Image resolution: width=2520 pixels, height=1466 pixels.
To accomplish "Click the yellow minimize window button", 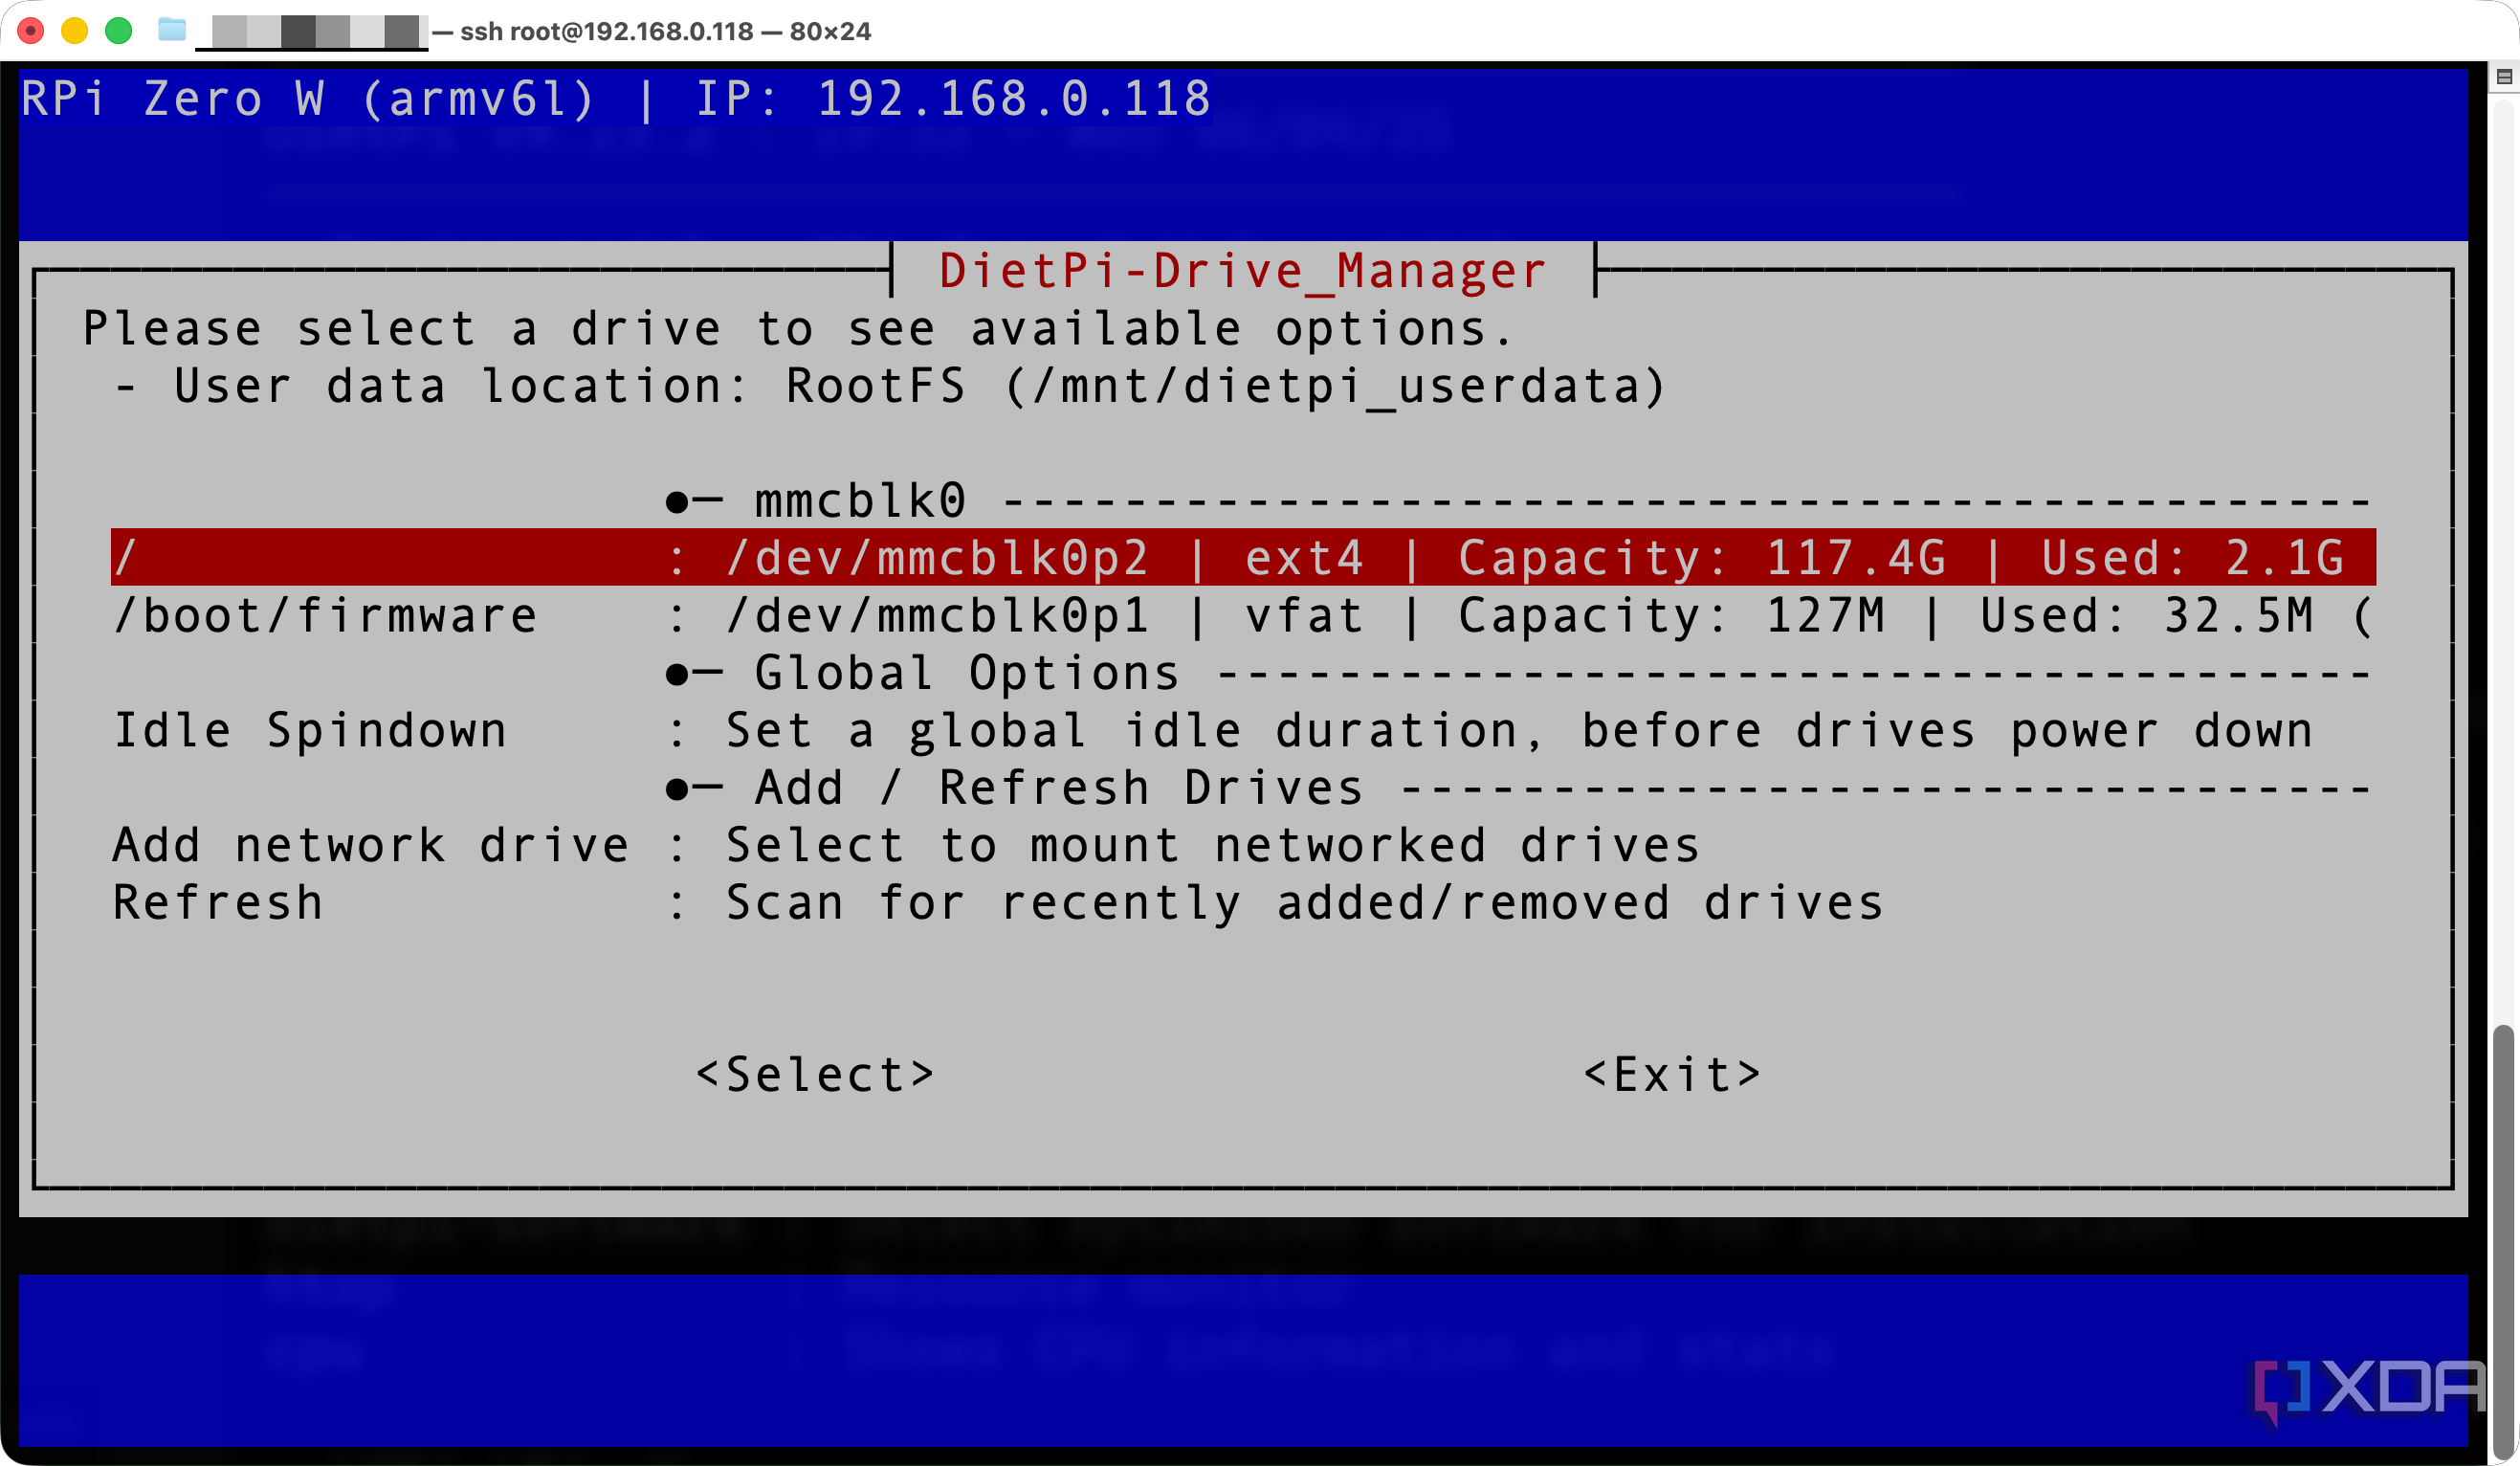I will 74,30.
